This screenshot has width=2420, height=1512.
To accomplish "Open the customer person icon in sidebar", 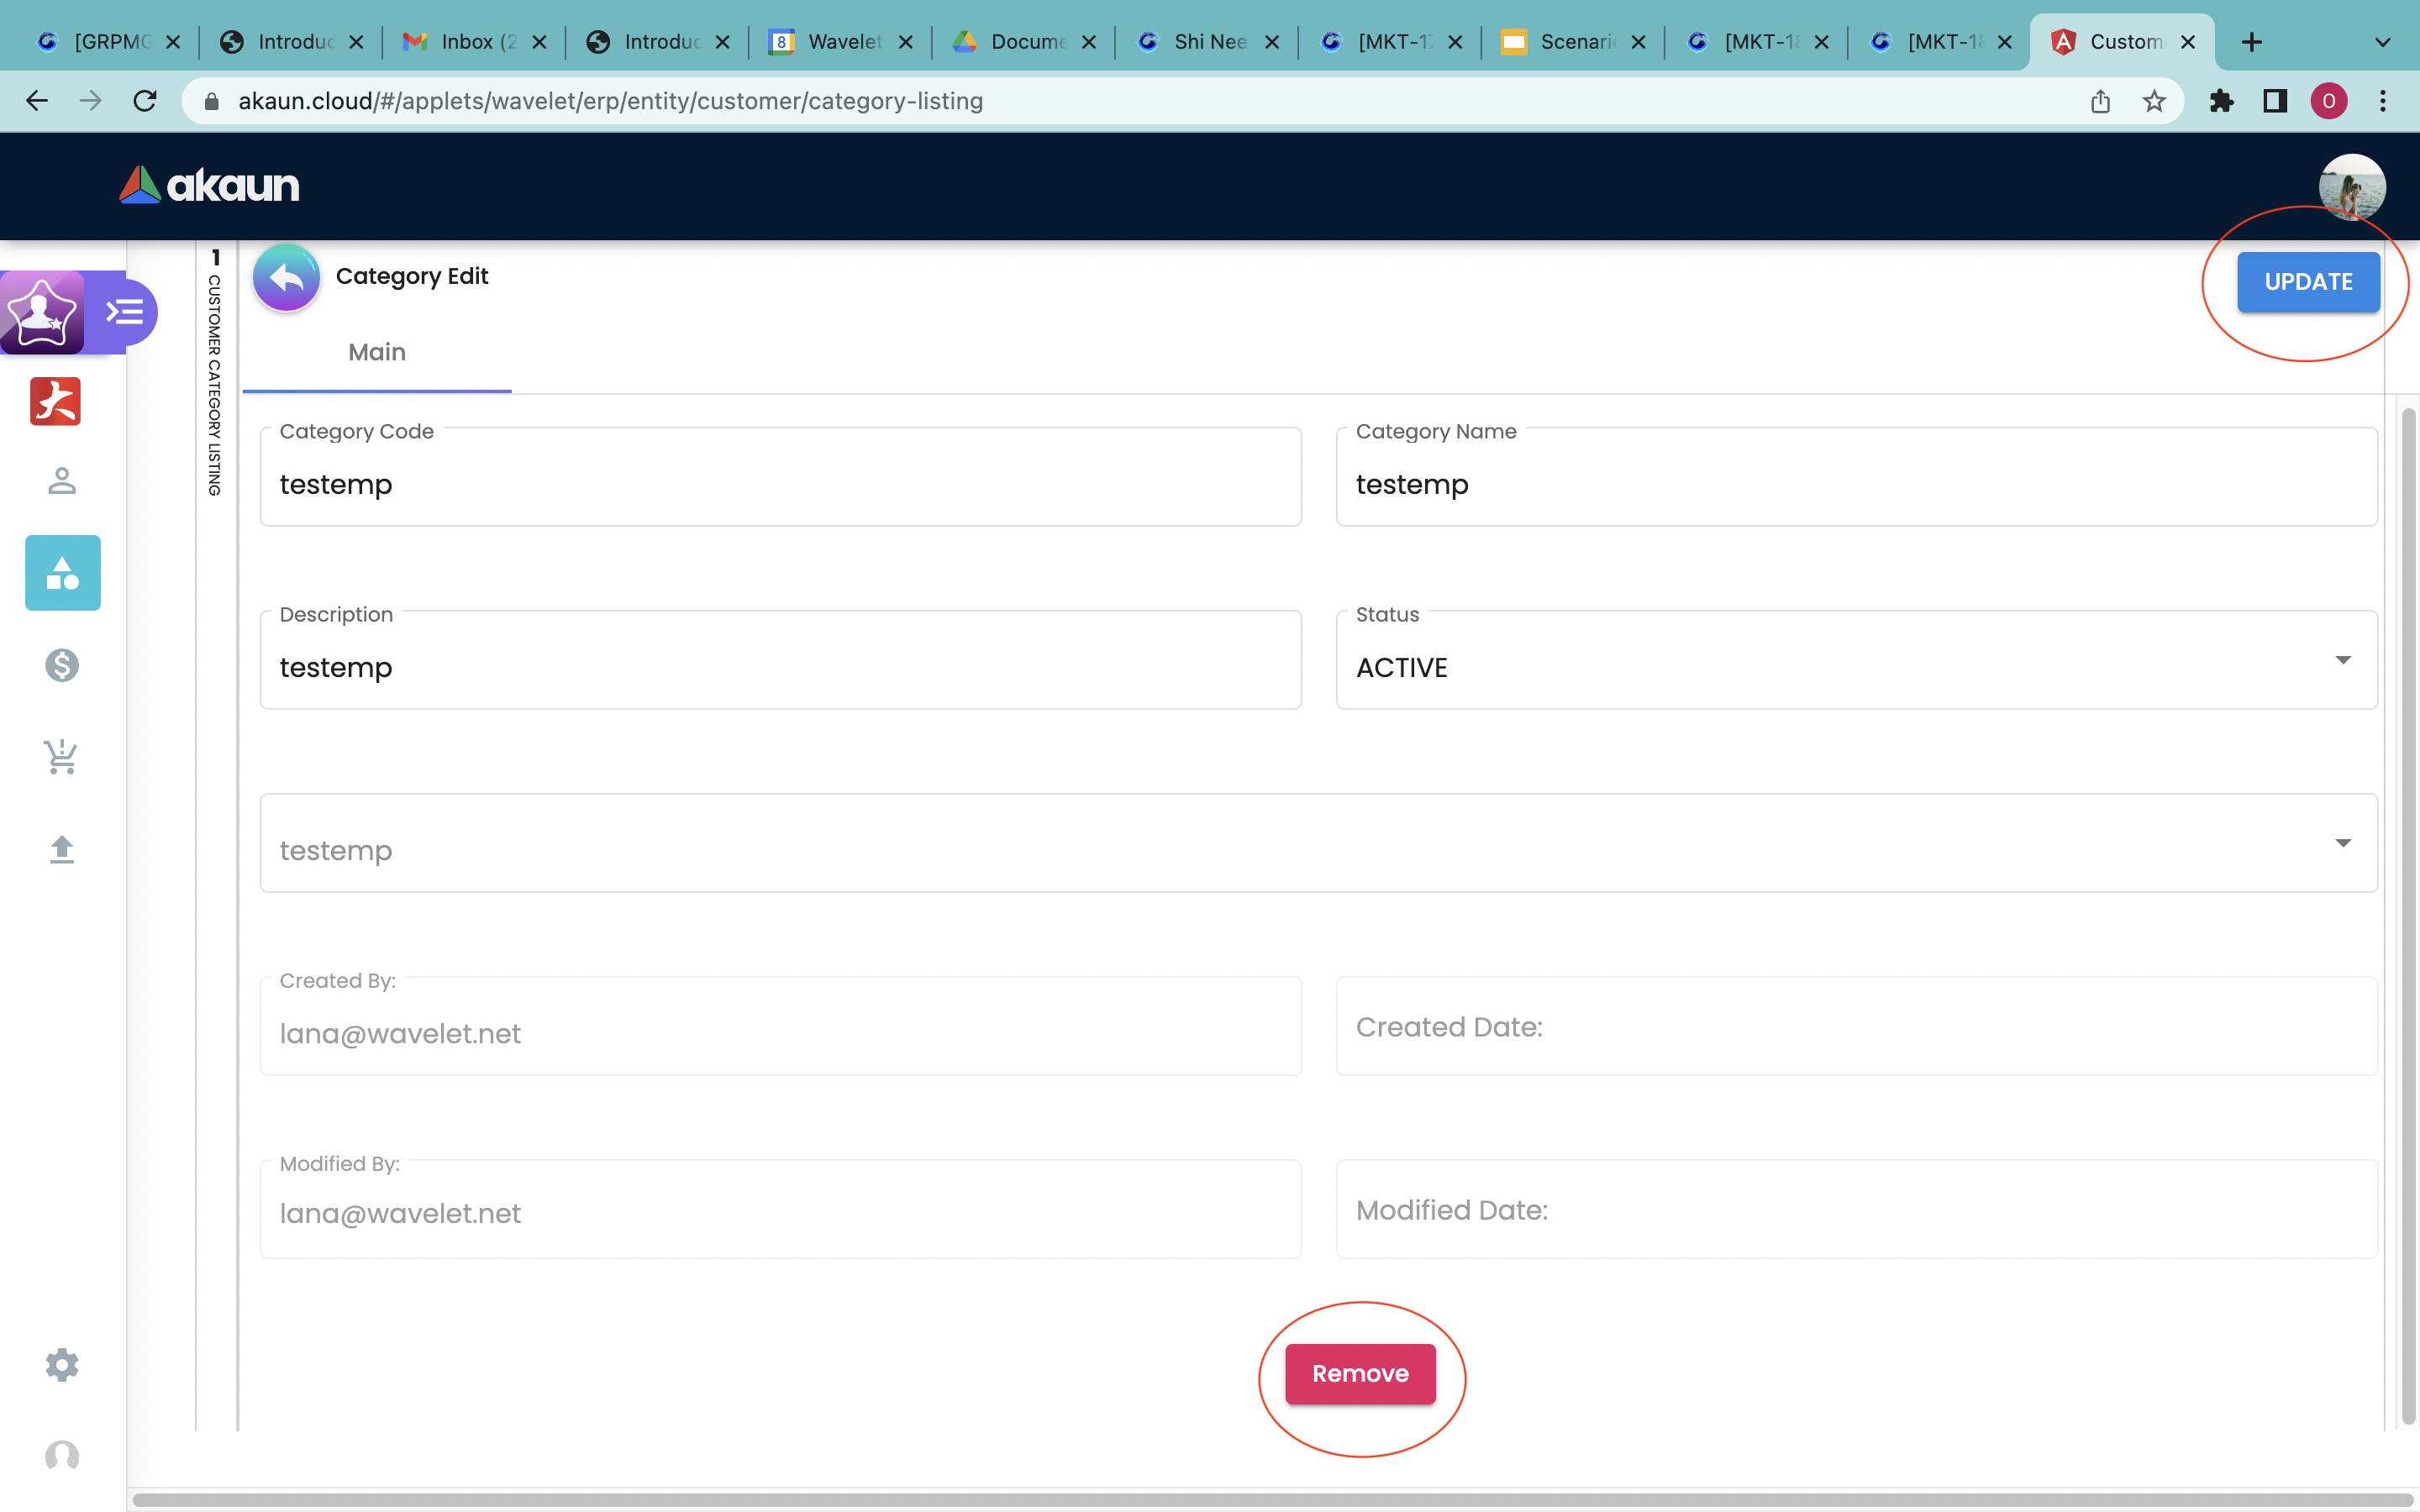I will [x=62, y=481].
